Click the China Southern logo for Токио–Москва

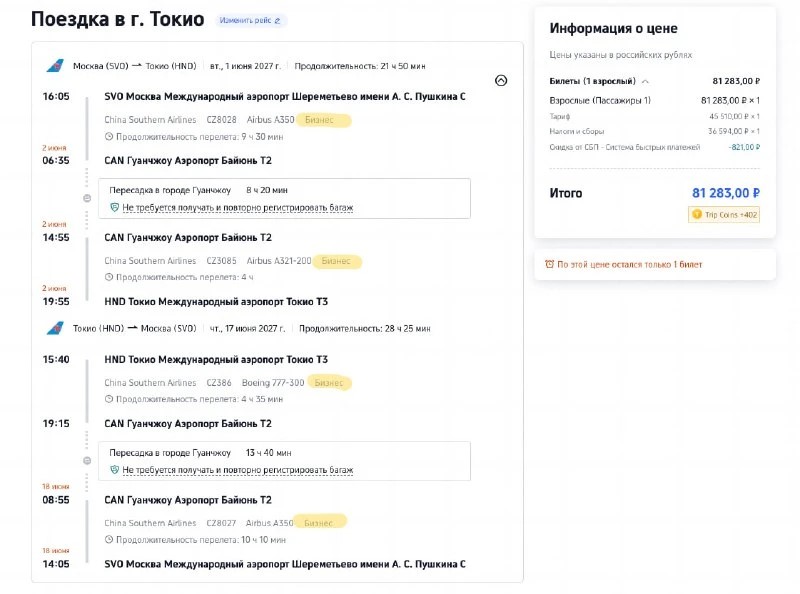click(x=55, y=328)
